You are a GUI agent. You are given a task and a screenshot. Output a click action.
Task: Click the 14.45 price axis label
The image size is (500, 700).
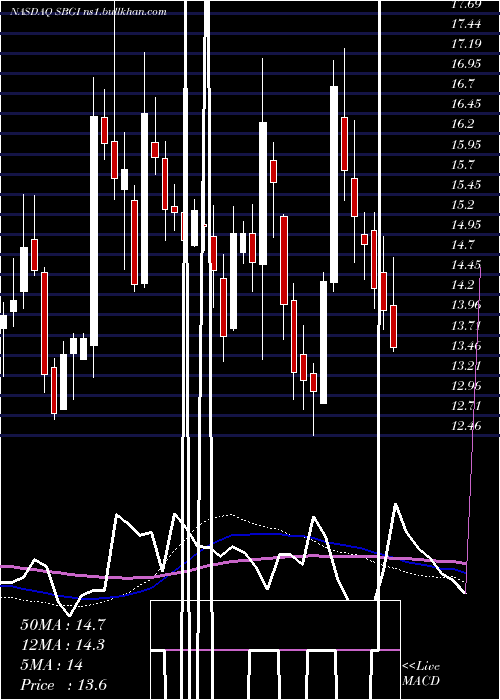tap(466, 265)
